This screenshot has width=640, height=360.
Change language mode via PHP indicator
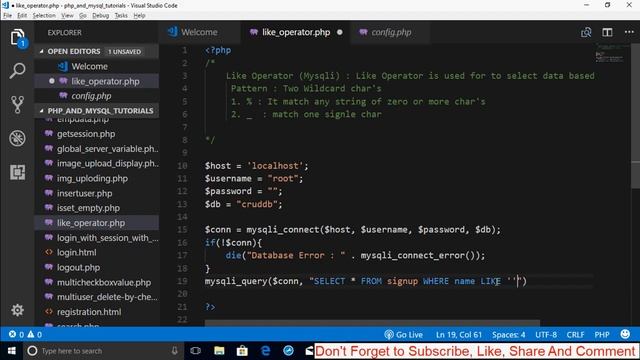602,334
